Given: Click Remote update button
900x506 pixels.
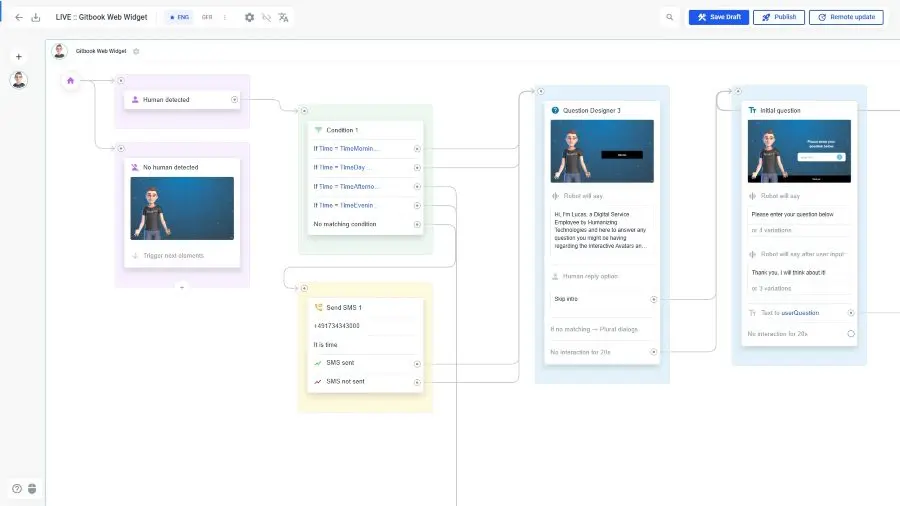Looking at the screenshot, I should pos(846,17).
